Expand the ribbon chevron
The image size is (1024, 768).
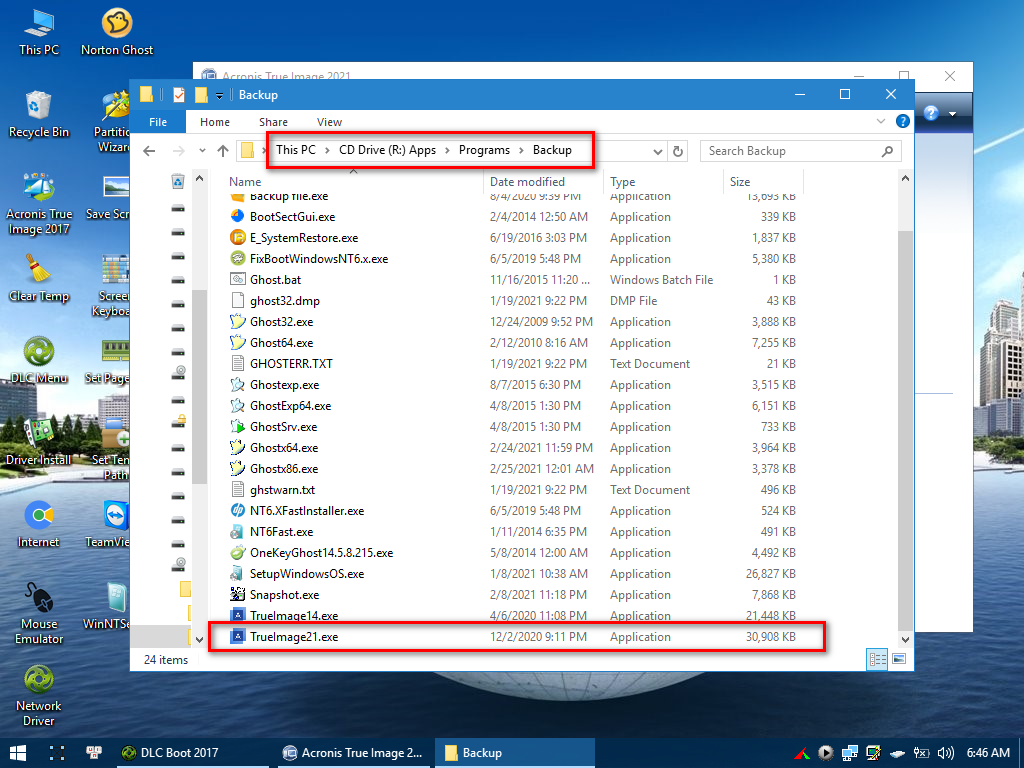(880, 121)
